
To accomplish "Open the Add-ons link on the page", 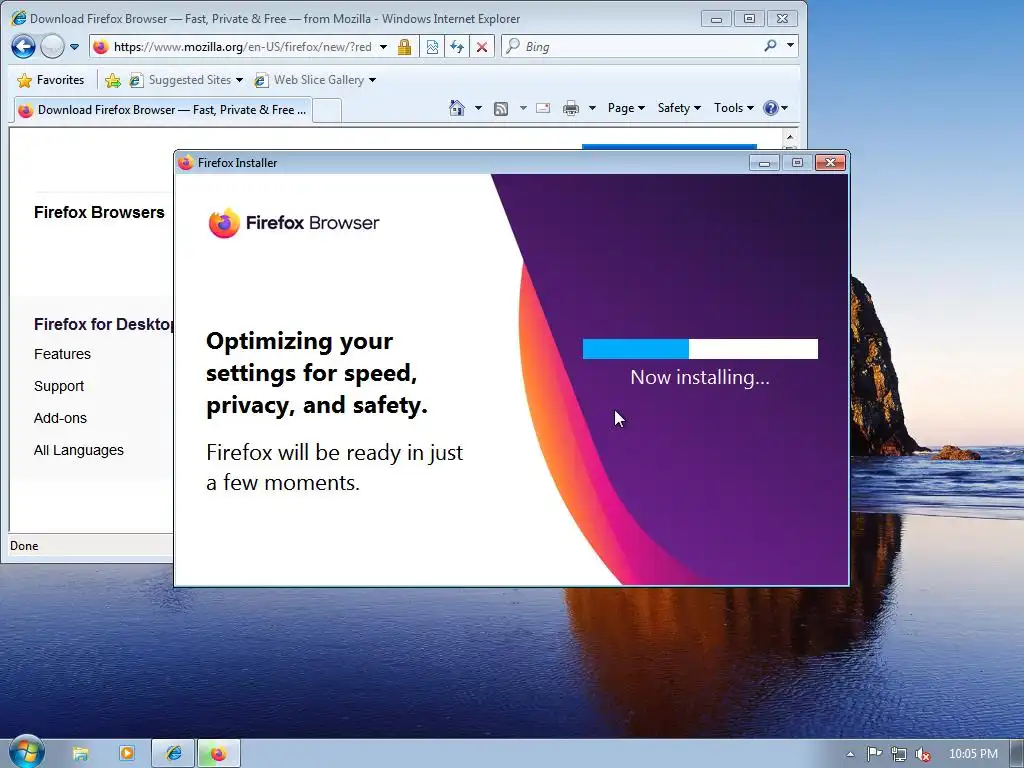I will coord(60,418).
